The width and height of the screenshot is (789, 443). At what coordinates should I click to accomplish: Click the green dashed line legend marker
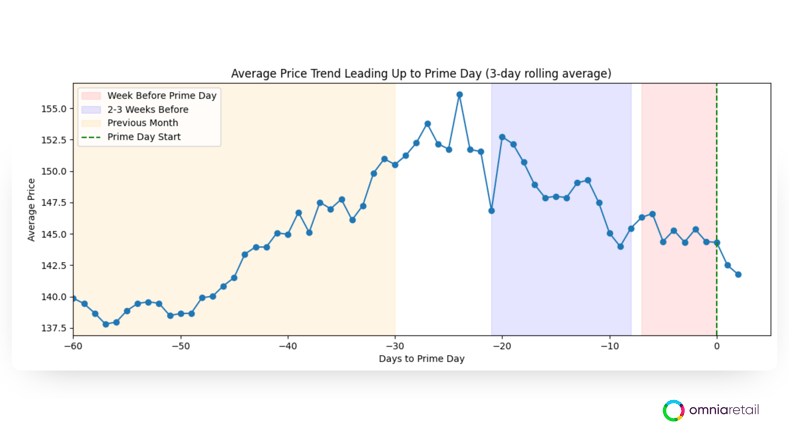[x=90, y=137]
